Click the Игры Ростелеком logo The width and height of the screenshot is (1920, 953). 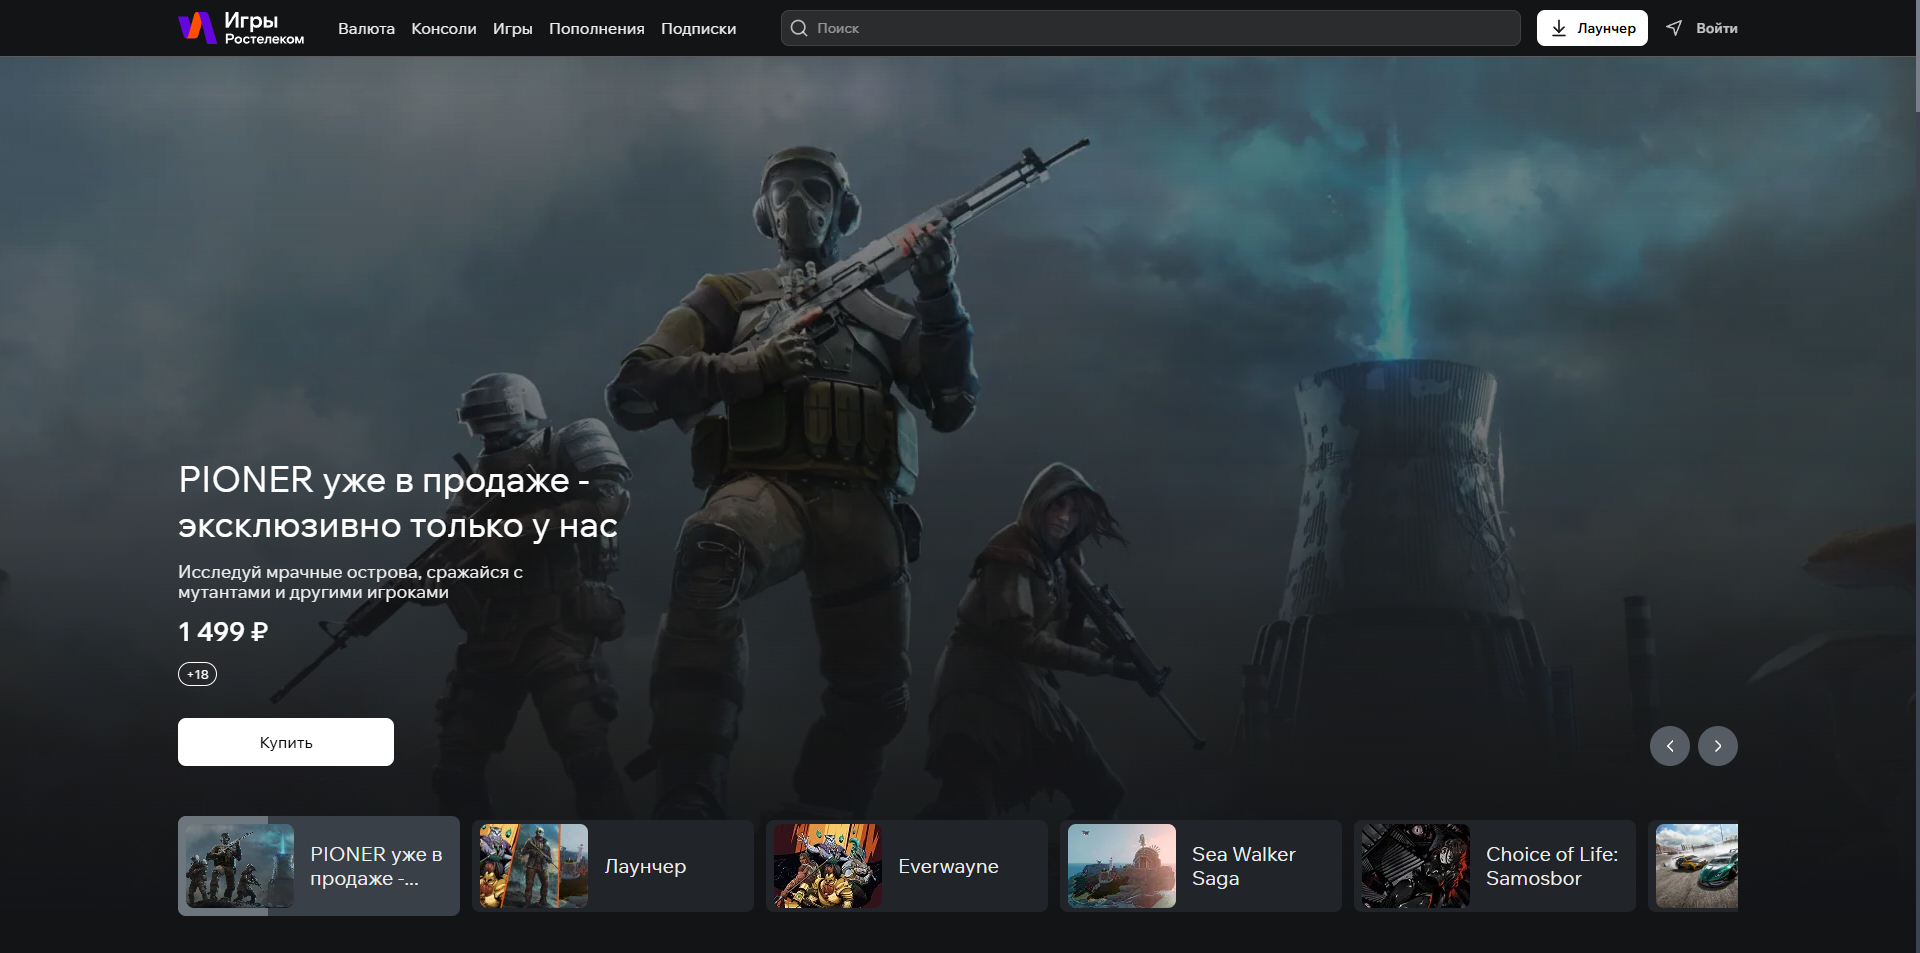coord(241,28)
